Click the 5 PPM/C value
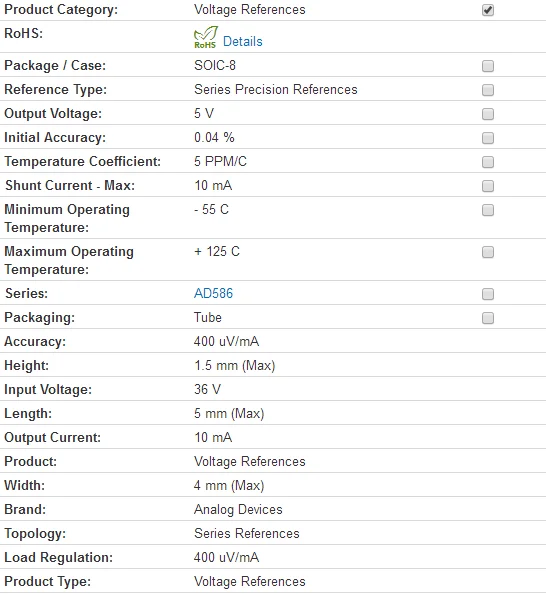The height and width of the screenshot is (594, 546). click(220, 161)
